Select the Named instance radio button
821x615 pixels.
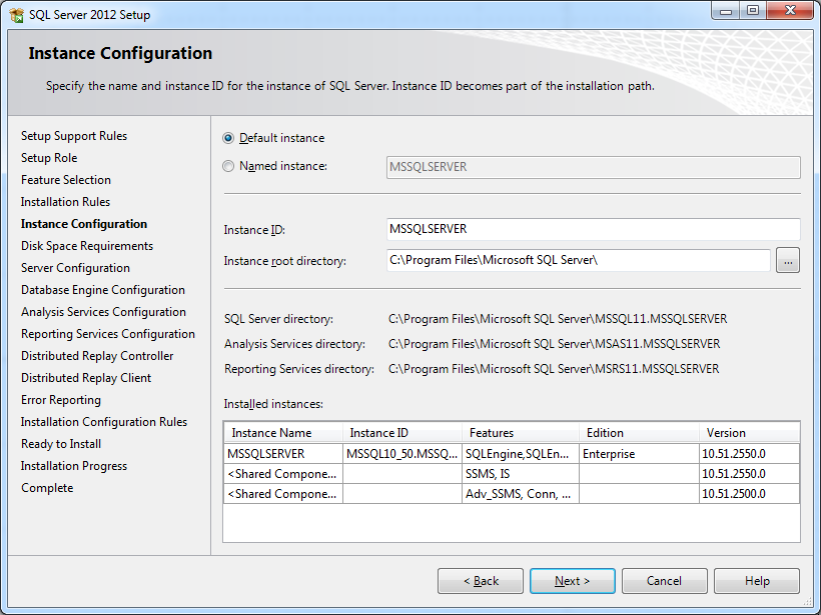click(x=228, y=166)
